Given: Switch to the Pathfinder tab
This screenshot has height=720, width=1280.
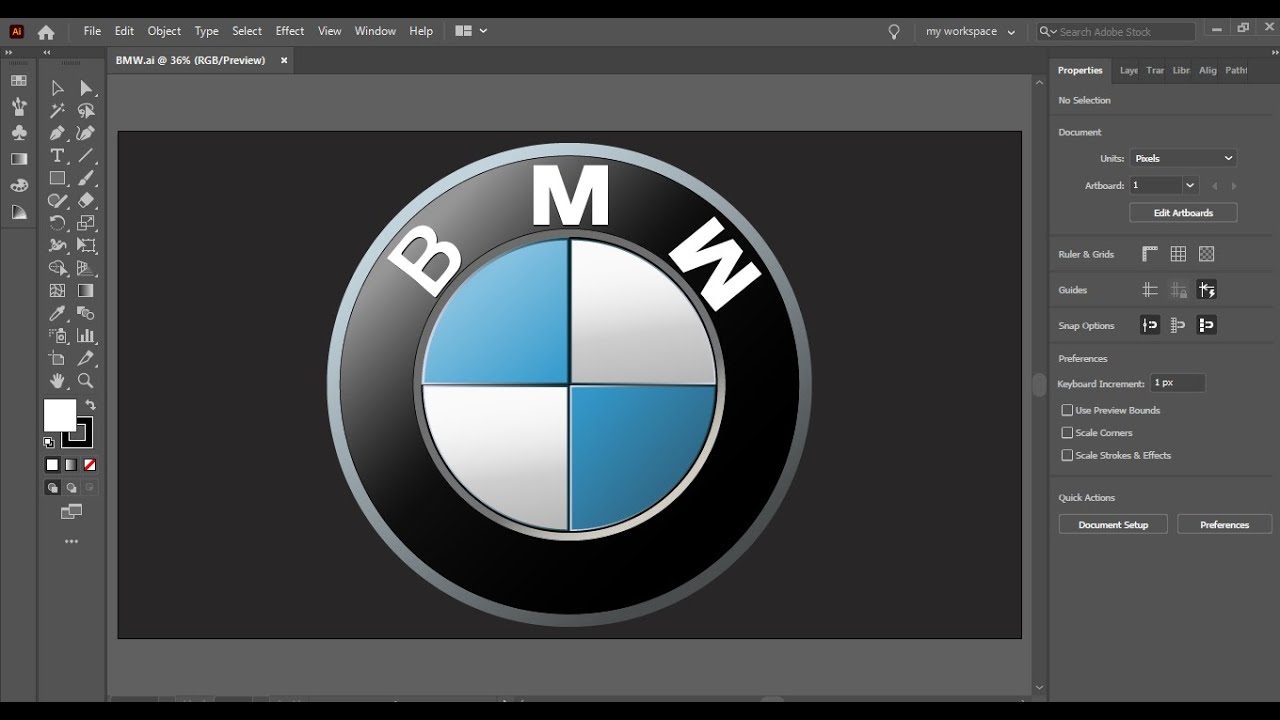Looking at the screenshot, I should 1236,70.
